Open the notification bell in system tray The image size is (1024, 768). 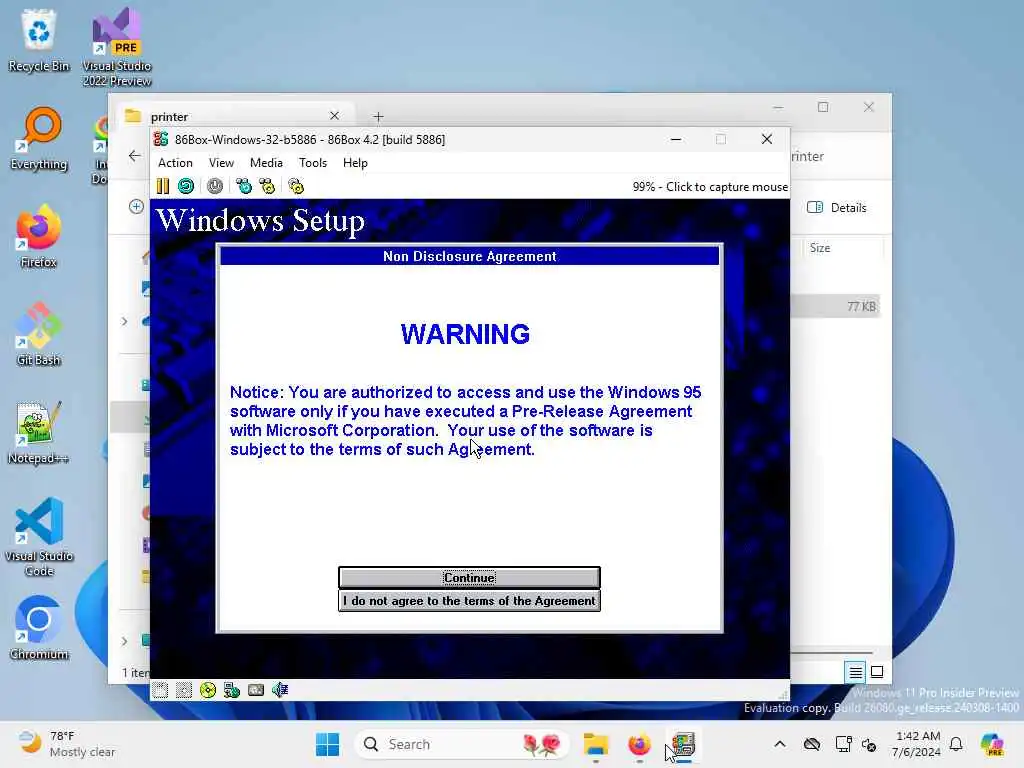956,744
